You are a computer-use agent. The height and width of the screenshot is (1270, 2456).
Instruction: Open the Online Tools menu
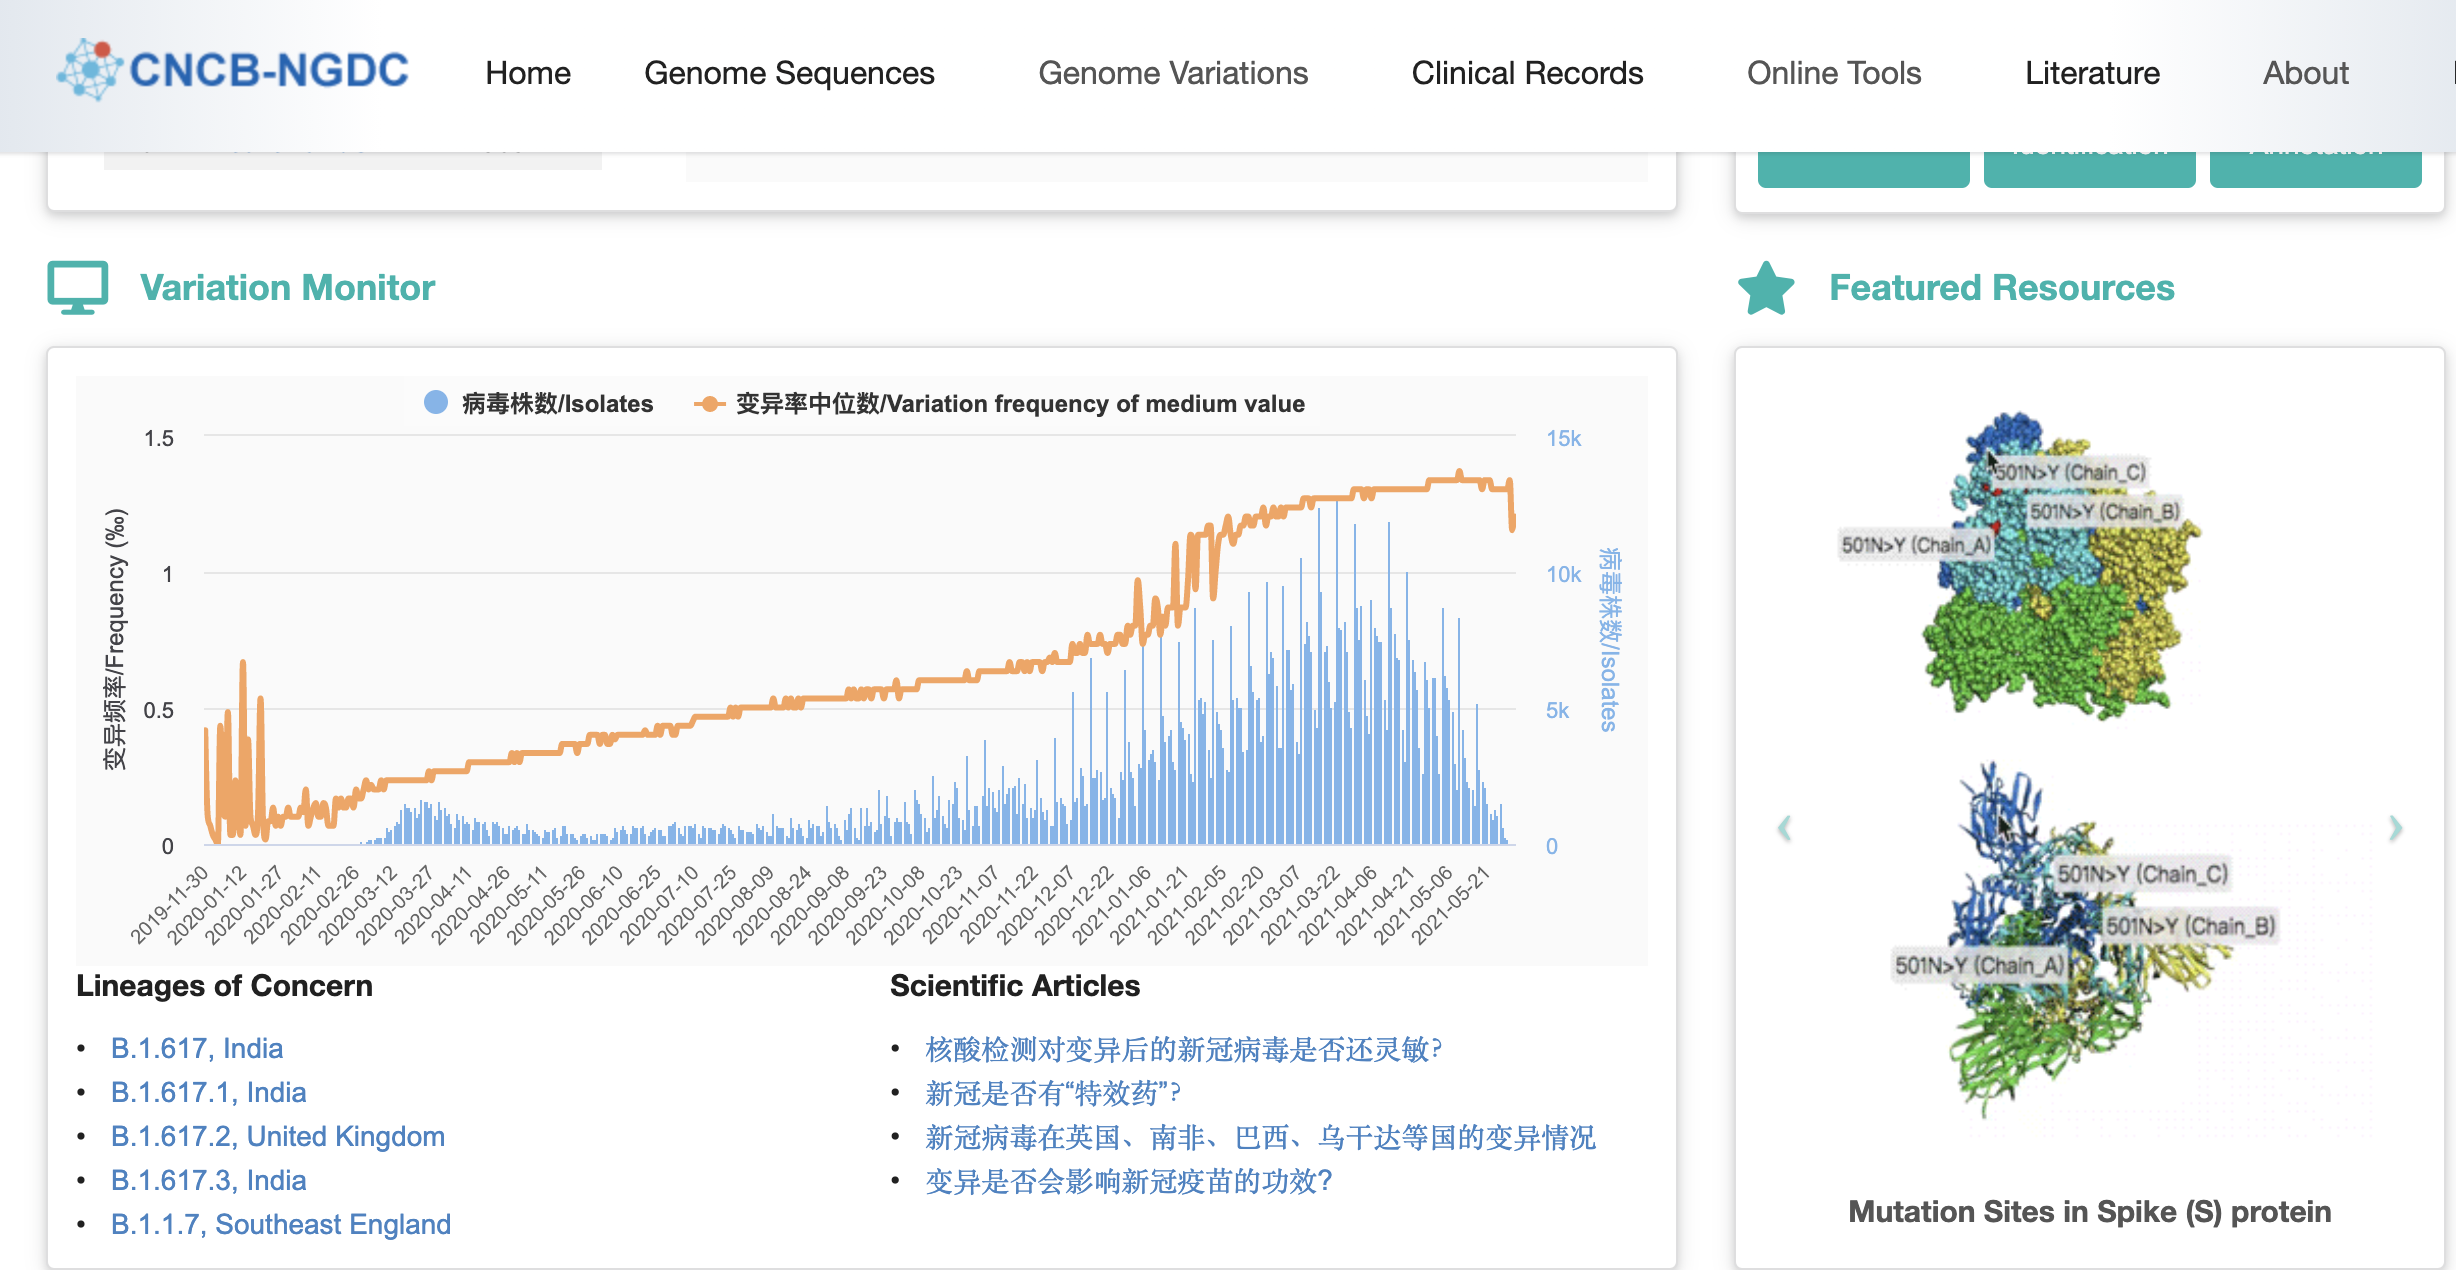pyautogui.click(x=1834, y=73)
